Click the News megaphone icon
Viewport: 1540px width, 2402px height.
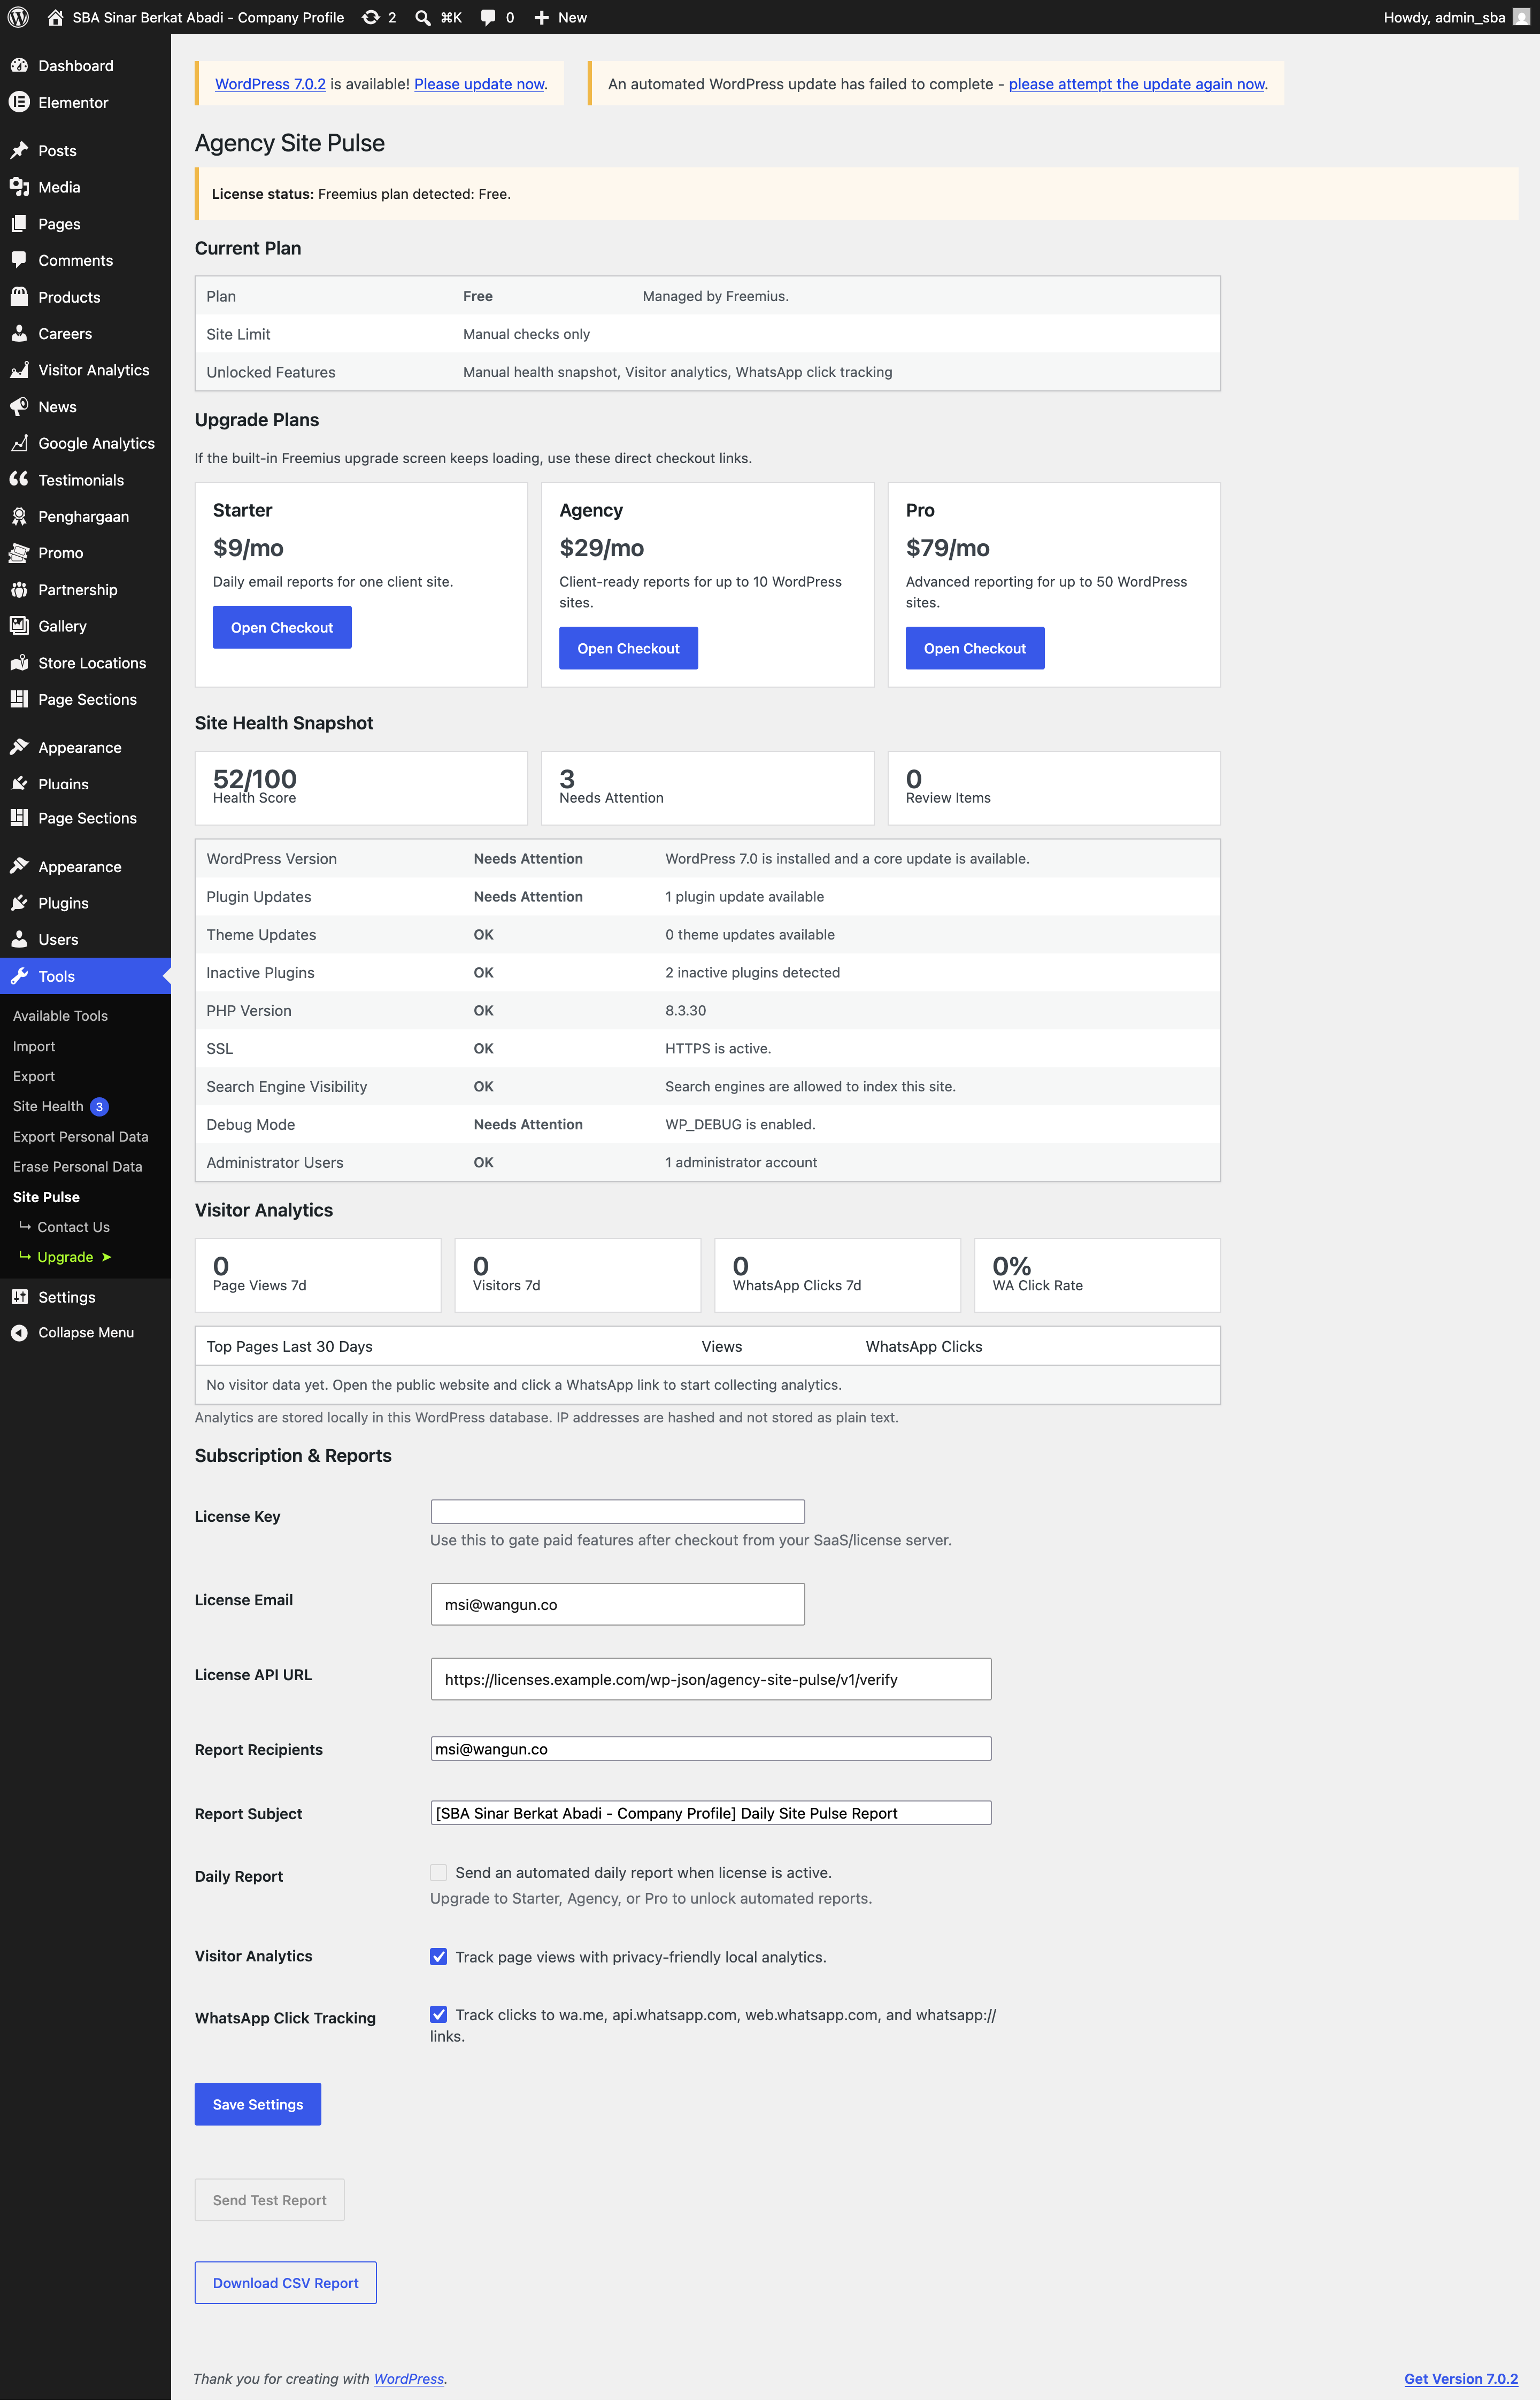[x=19, y=407]
